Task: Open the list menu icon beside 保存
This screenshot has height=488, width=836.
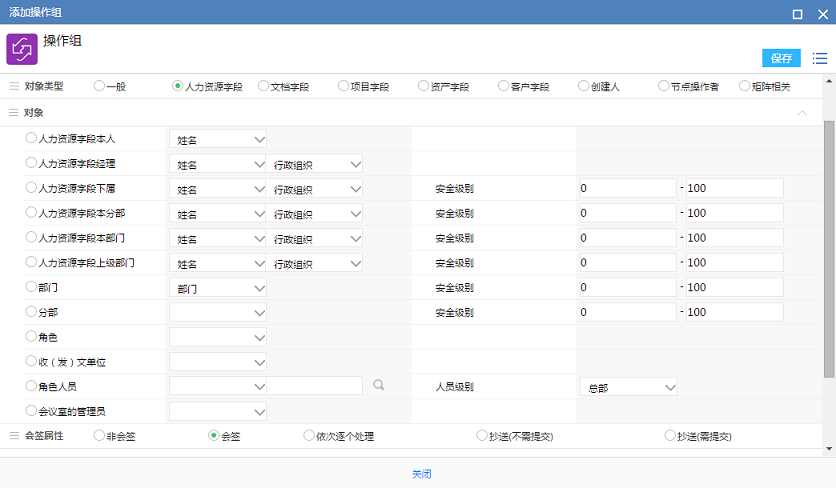Action: point(820,58)
